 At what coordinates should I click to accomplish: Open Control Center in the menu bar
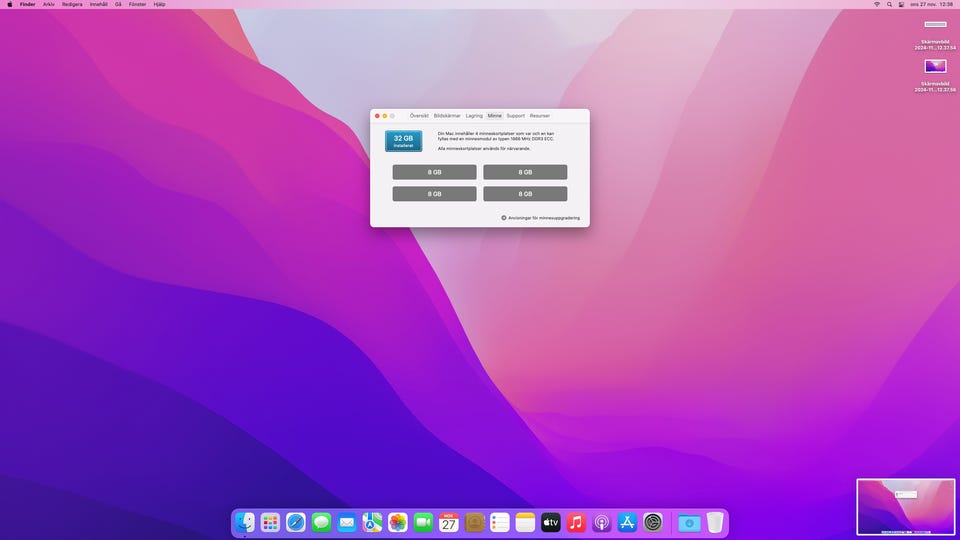pos(901,4)
